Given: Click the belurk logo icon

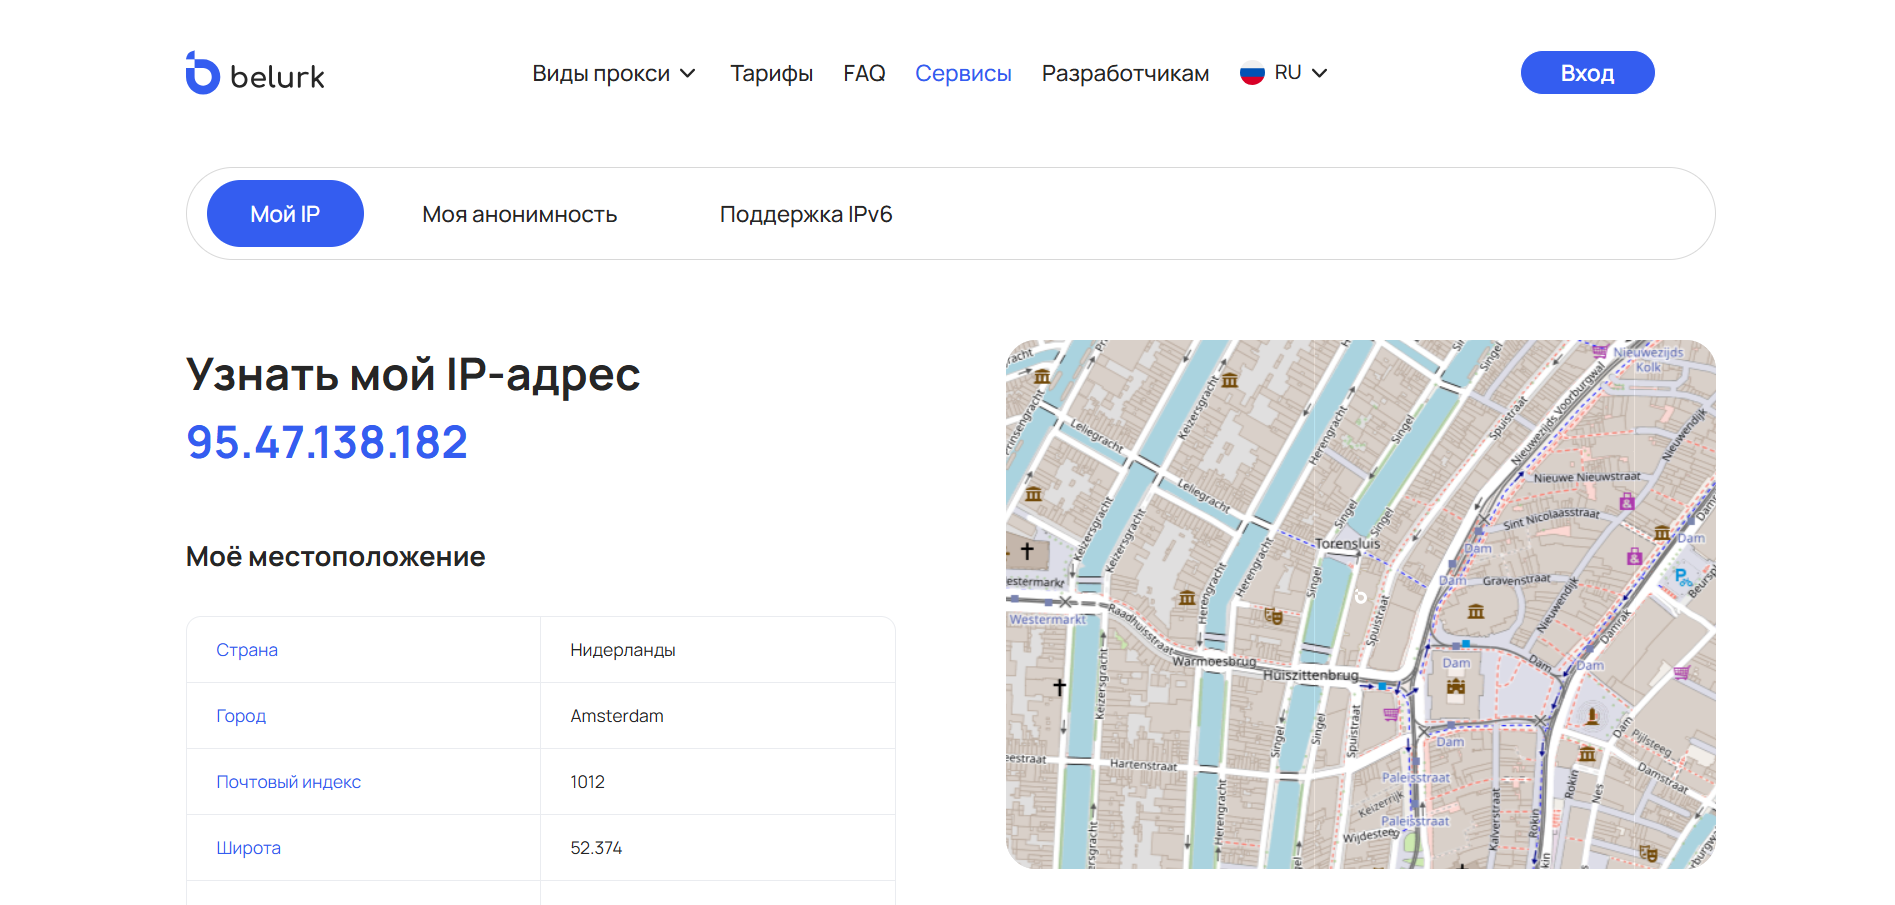Looking at the screenshot, I should 203,74.
